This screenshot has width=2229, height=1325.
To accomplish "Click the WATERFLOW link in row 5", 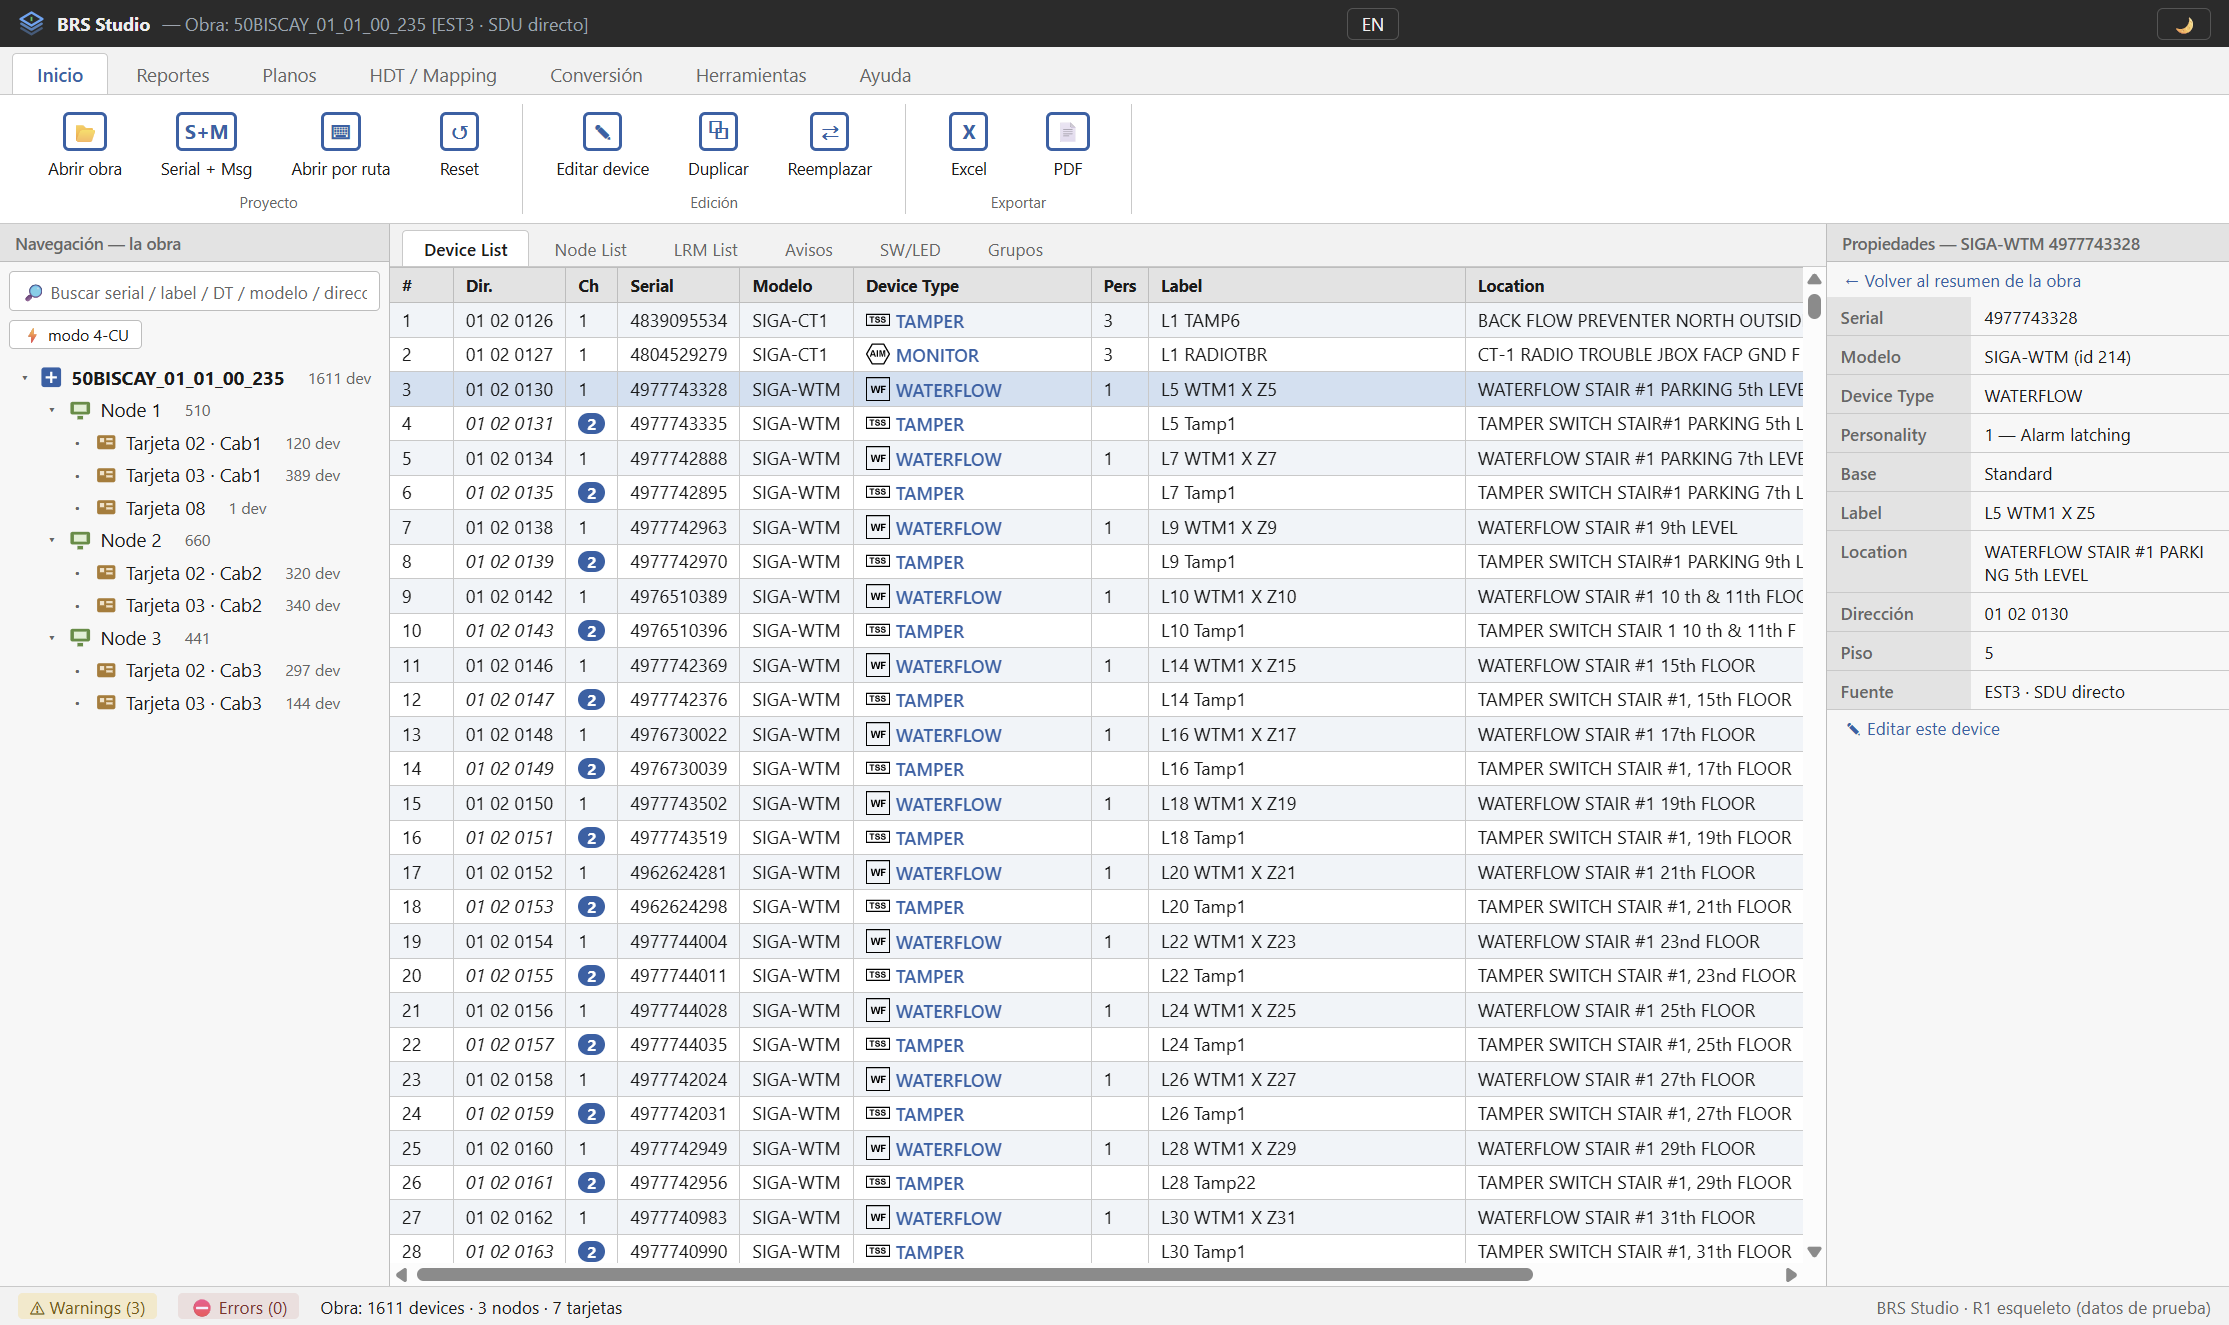I will point(948,459).
